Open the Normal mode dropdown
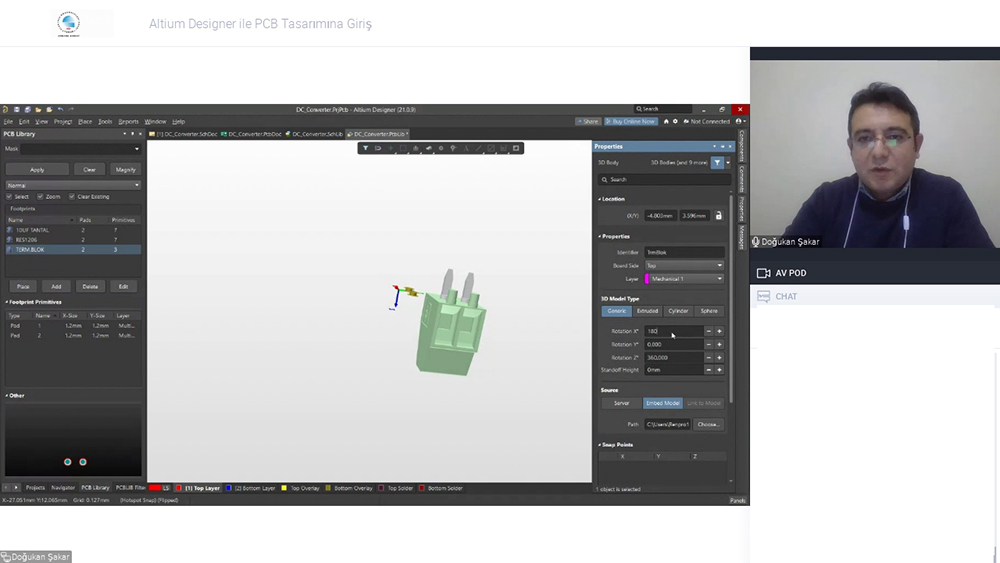Screen dimensions: 1000x563 coord(73,185)
